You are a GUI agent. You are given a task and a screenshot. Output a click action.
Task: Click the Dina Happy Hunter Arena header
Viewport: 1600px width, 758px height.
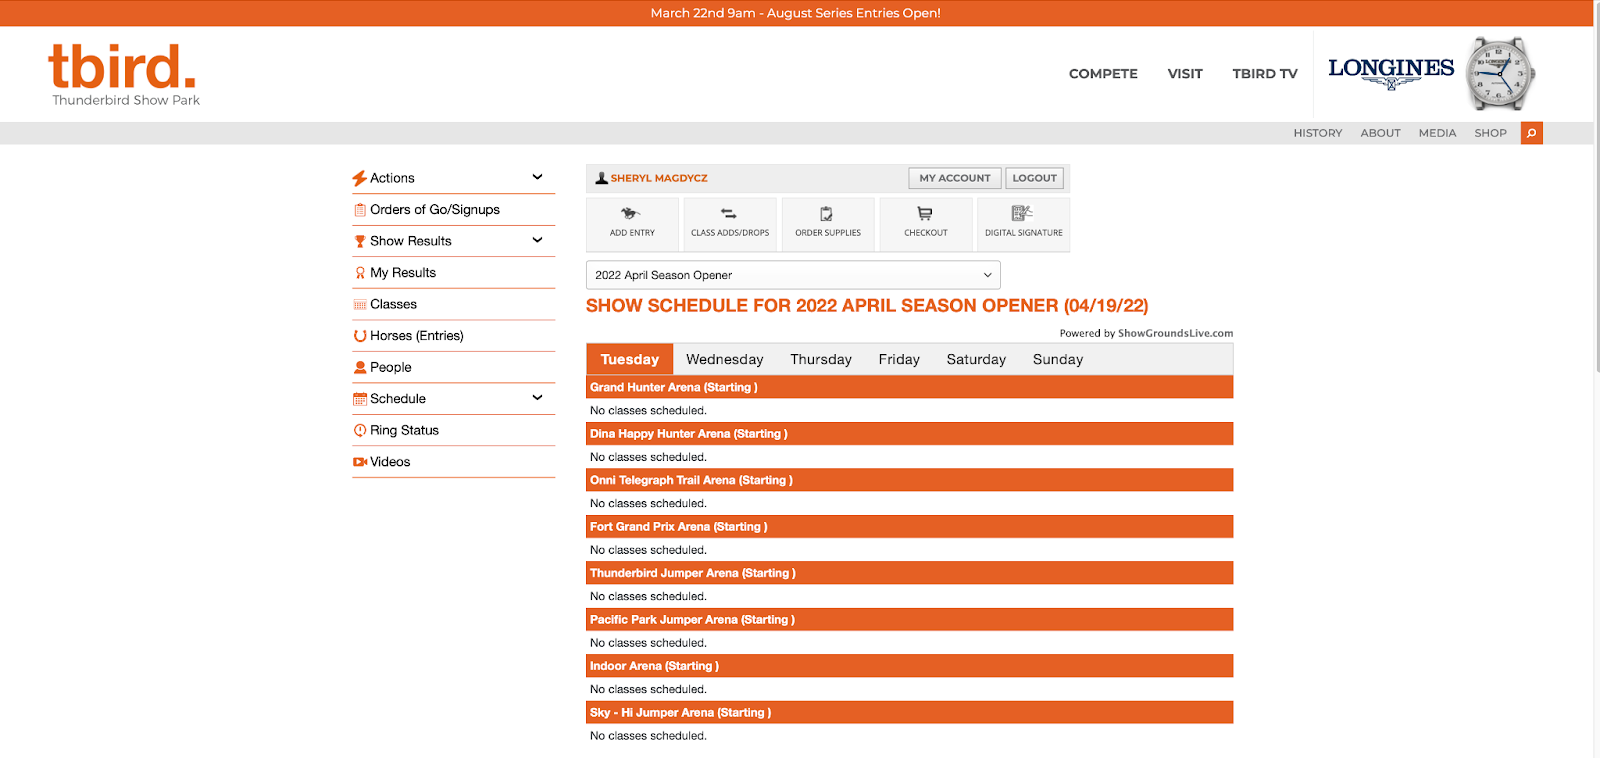[x=909, y=434]
